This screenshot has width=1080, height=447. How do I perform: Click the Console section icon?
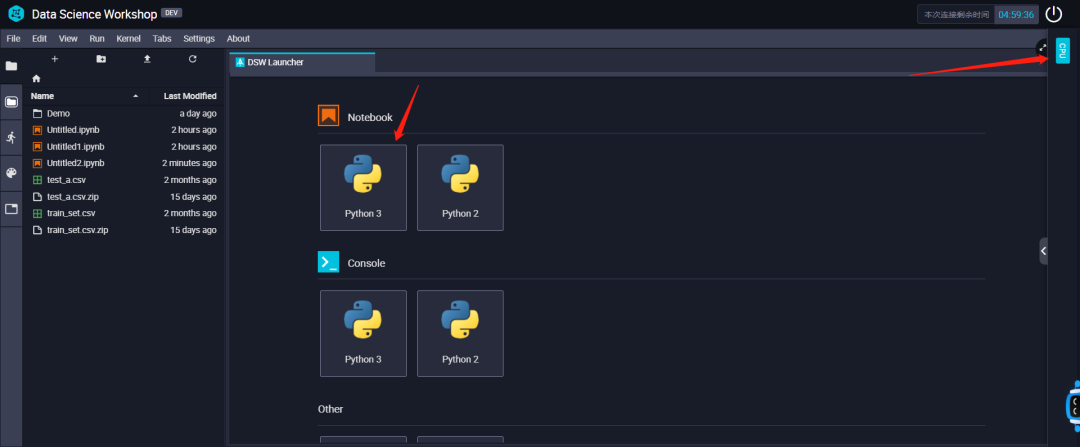[x=328, y=262]
